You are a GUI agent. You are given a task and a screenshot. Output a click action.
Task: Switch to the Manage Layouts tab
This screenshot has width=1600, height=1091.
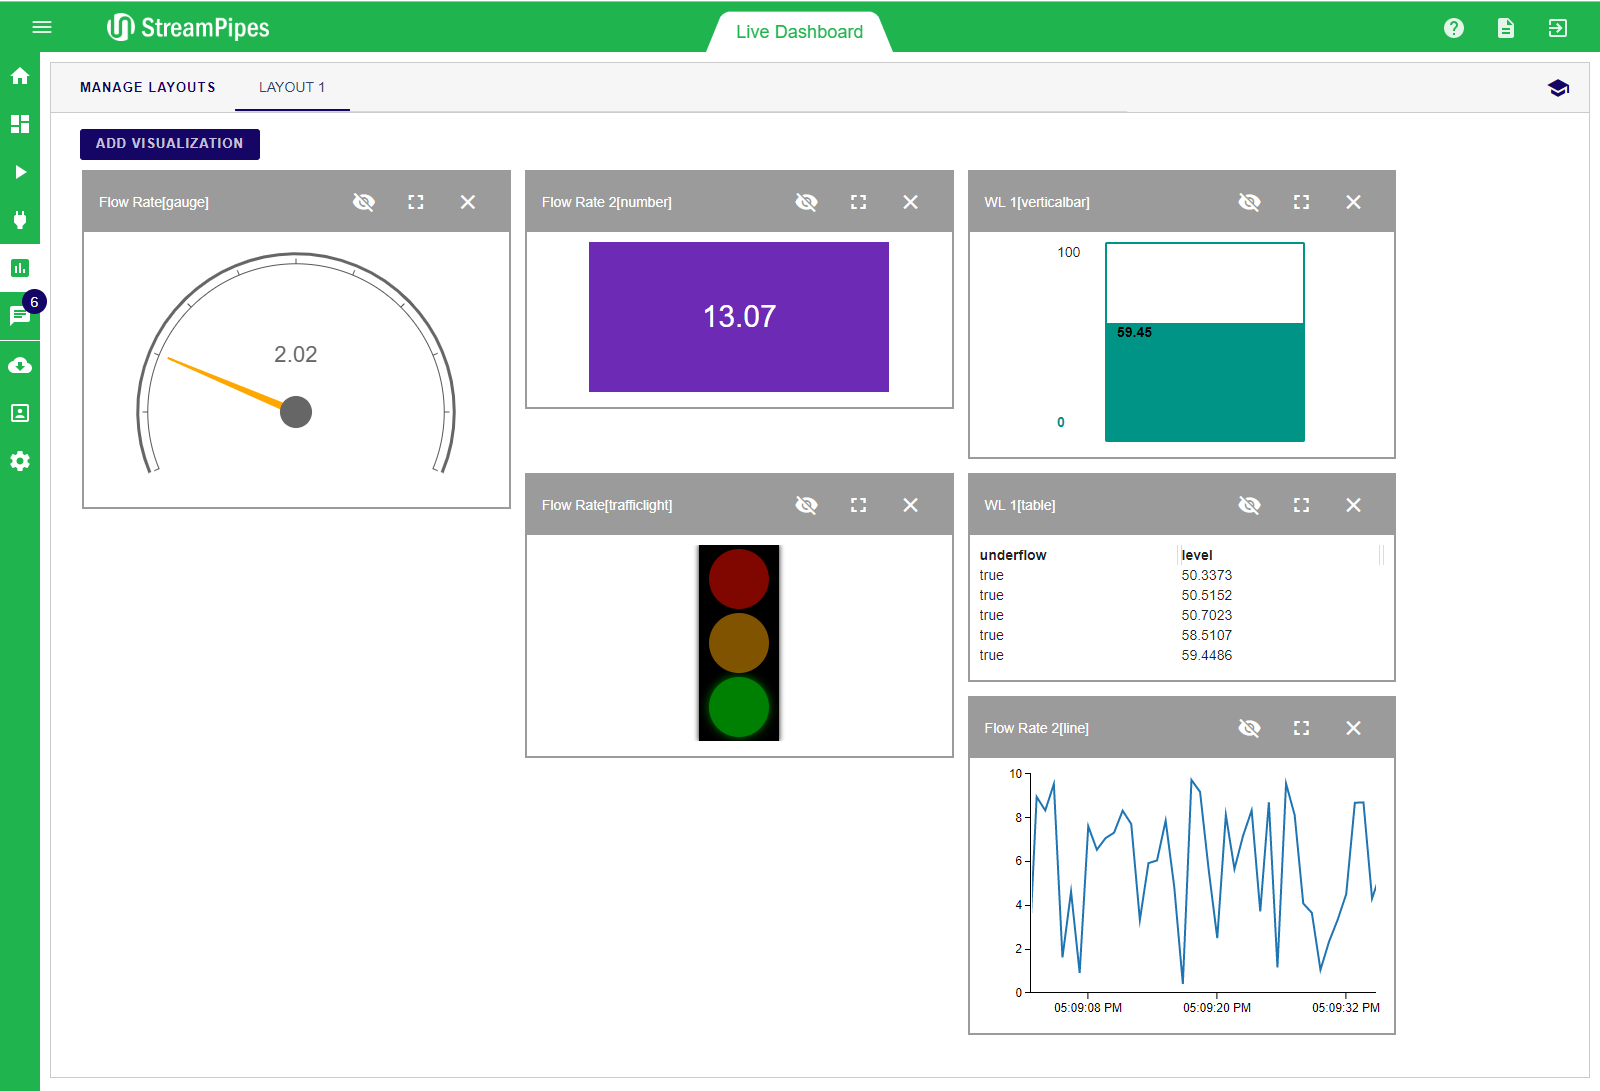click(148, 87)
